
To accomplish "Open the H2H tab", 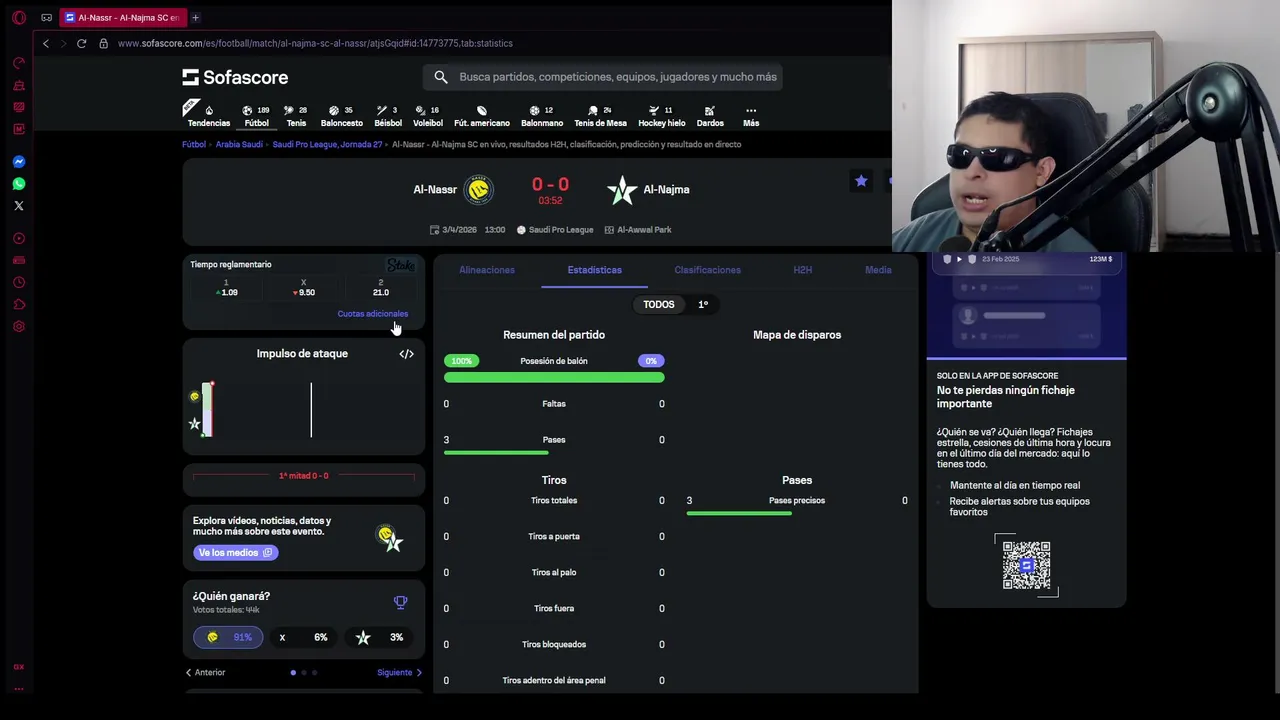I will (x=802, y=270).
